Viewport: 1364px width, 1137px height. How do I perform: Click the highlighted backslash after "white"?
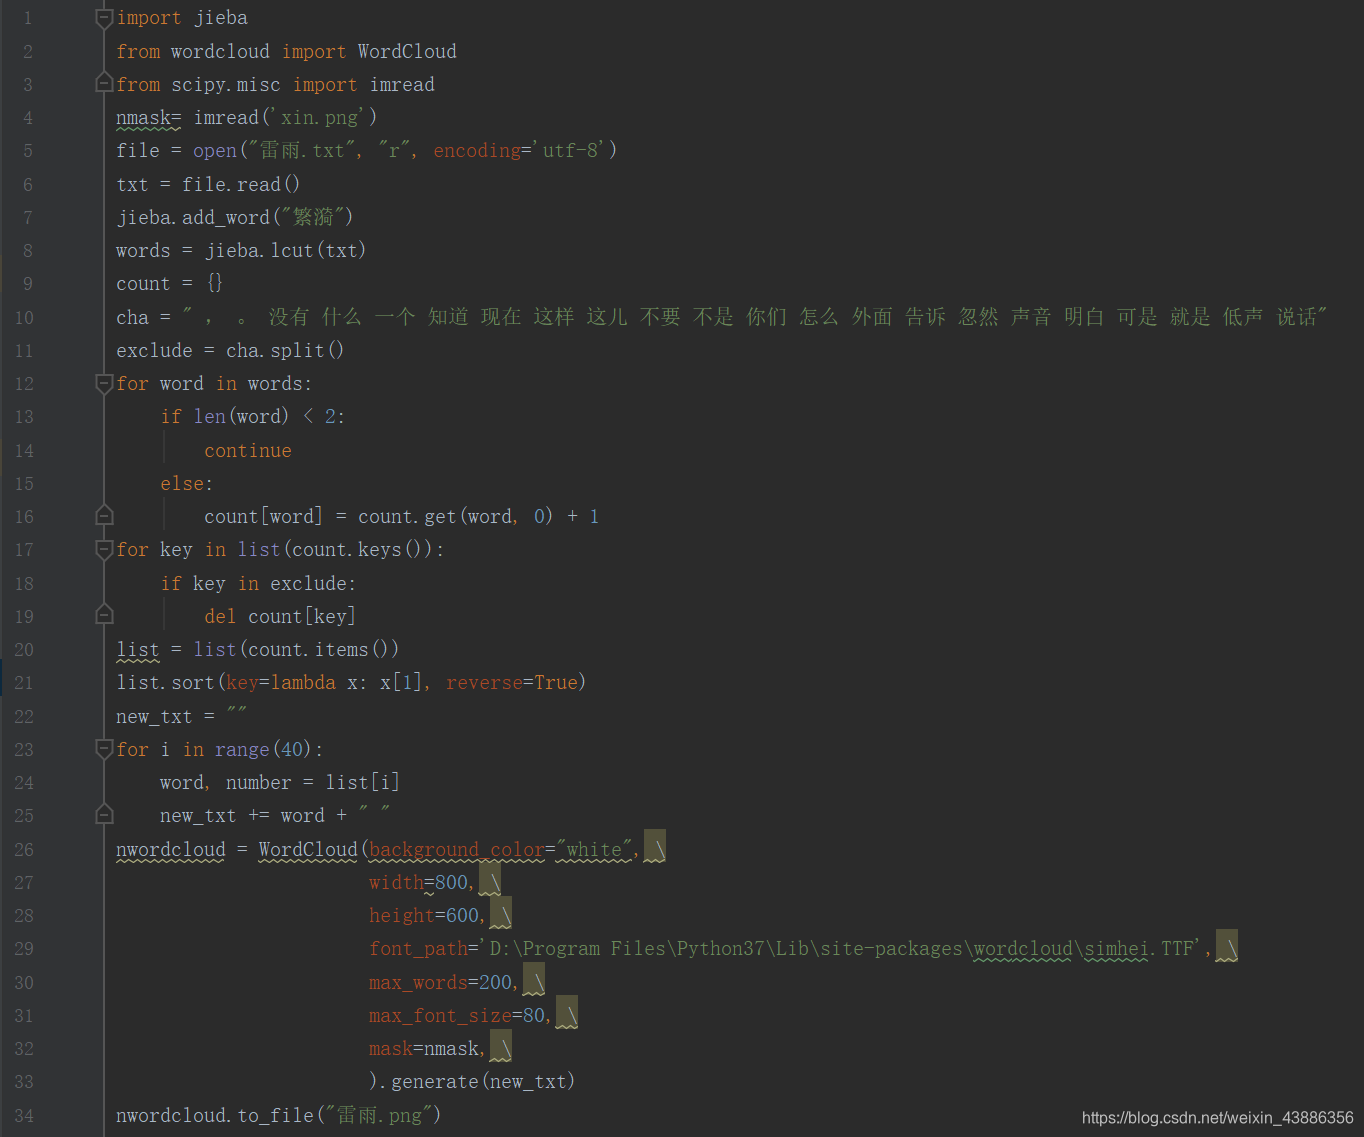[x=655, y=847]
